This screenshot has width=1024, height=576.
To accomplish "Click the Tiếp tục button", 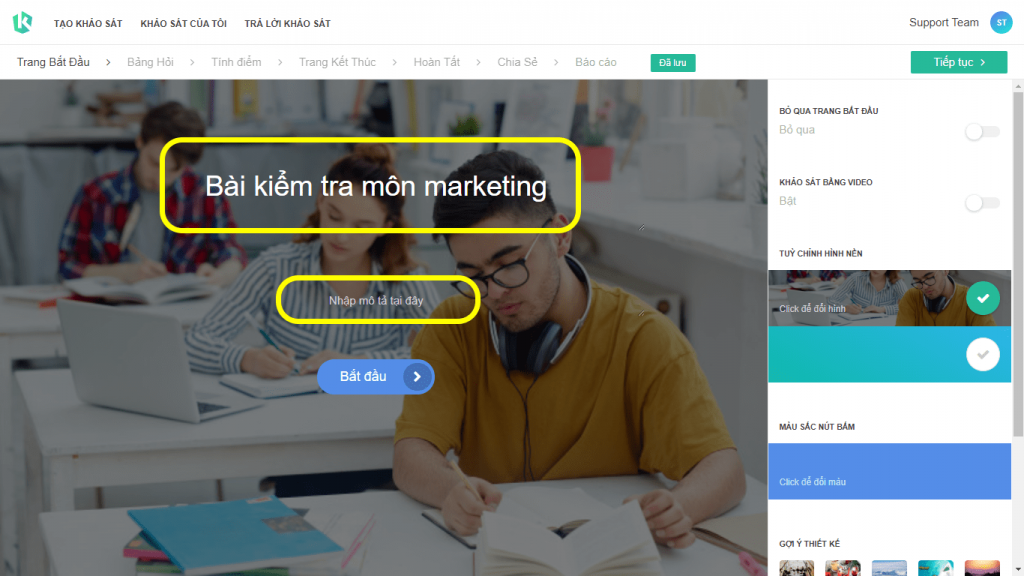I will click(x=958, y=62).
